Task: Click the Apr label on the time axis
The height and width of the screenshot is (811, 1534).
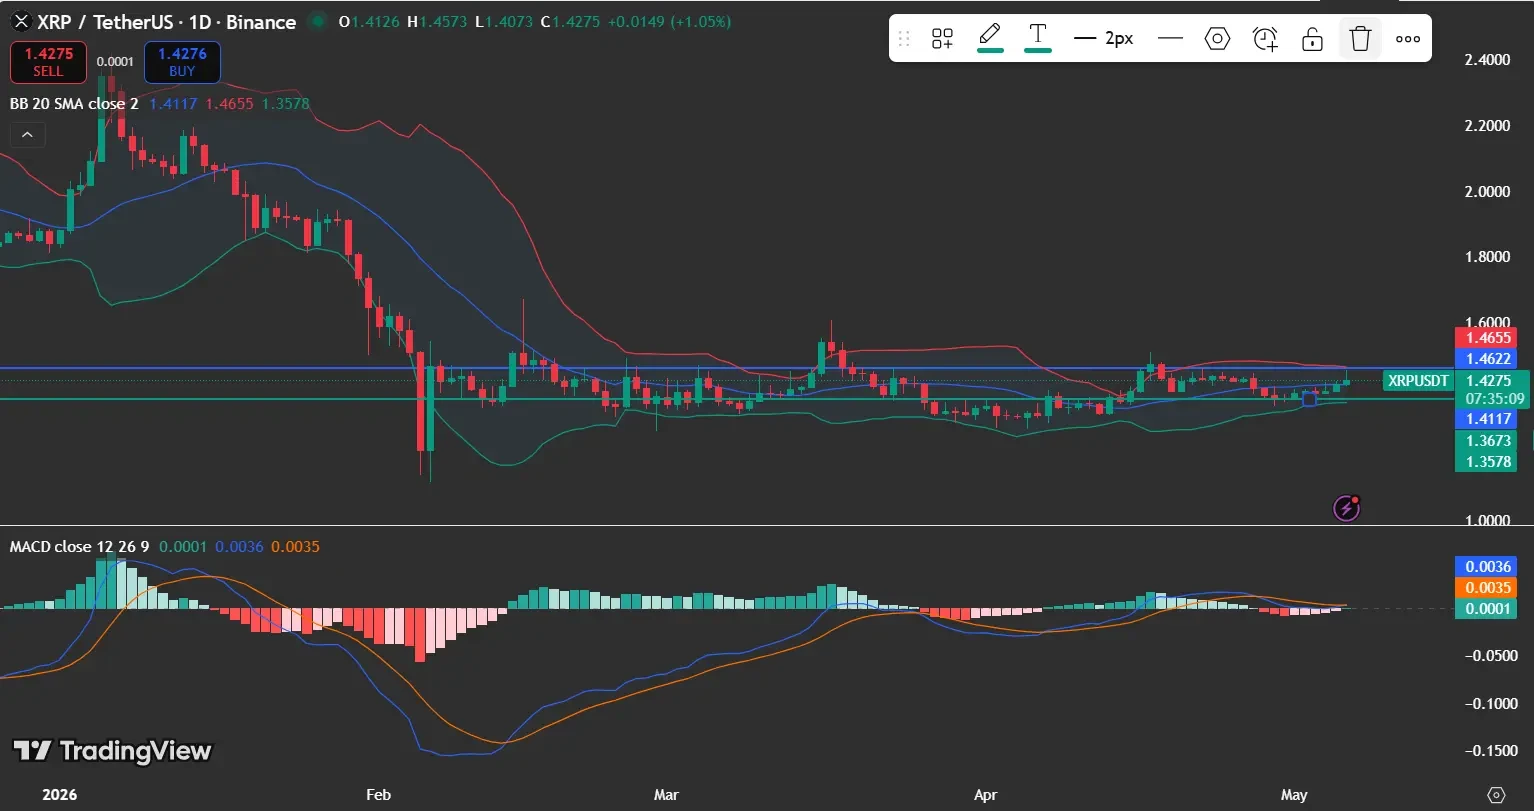Action: click(986, 795)
